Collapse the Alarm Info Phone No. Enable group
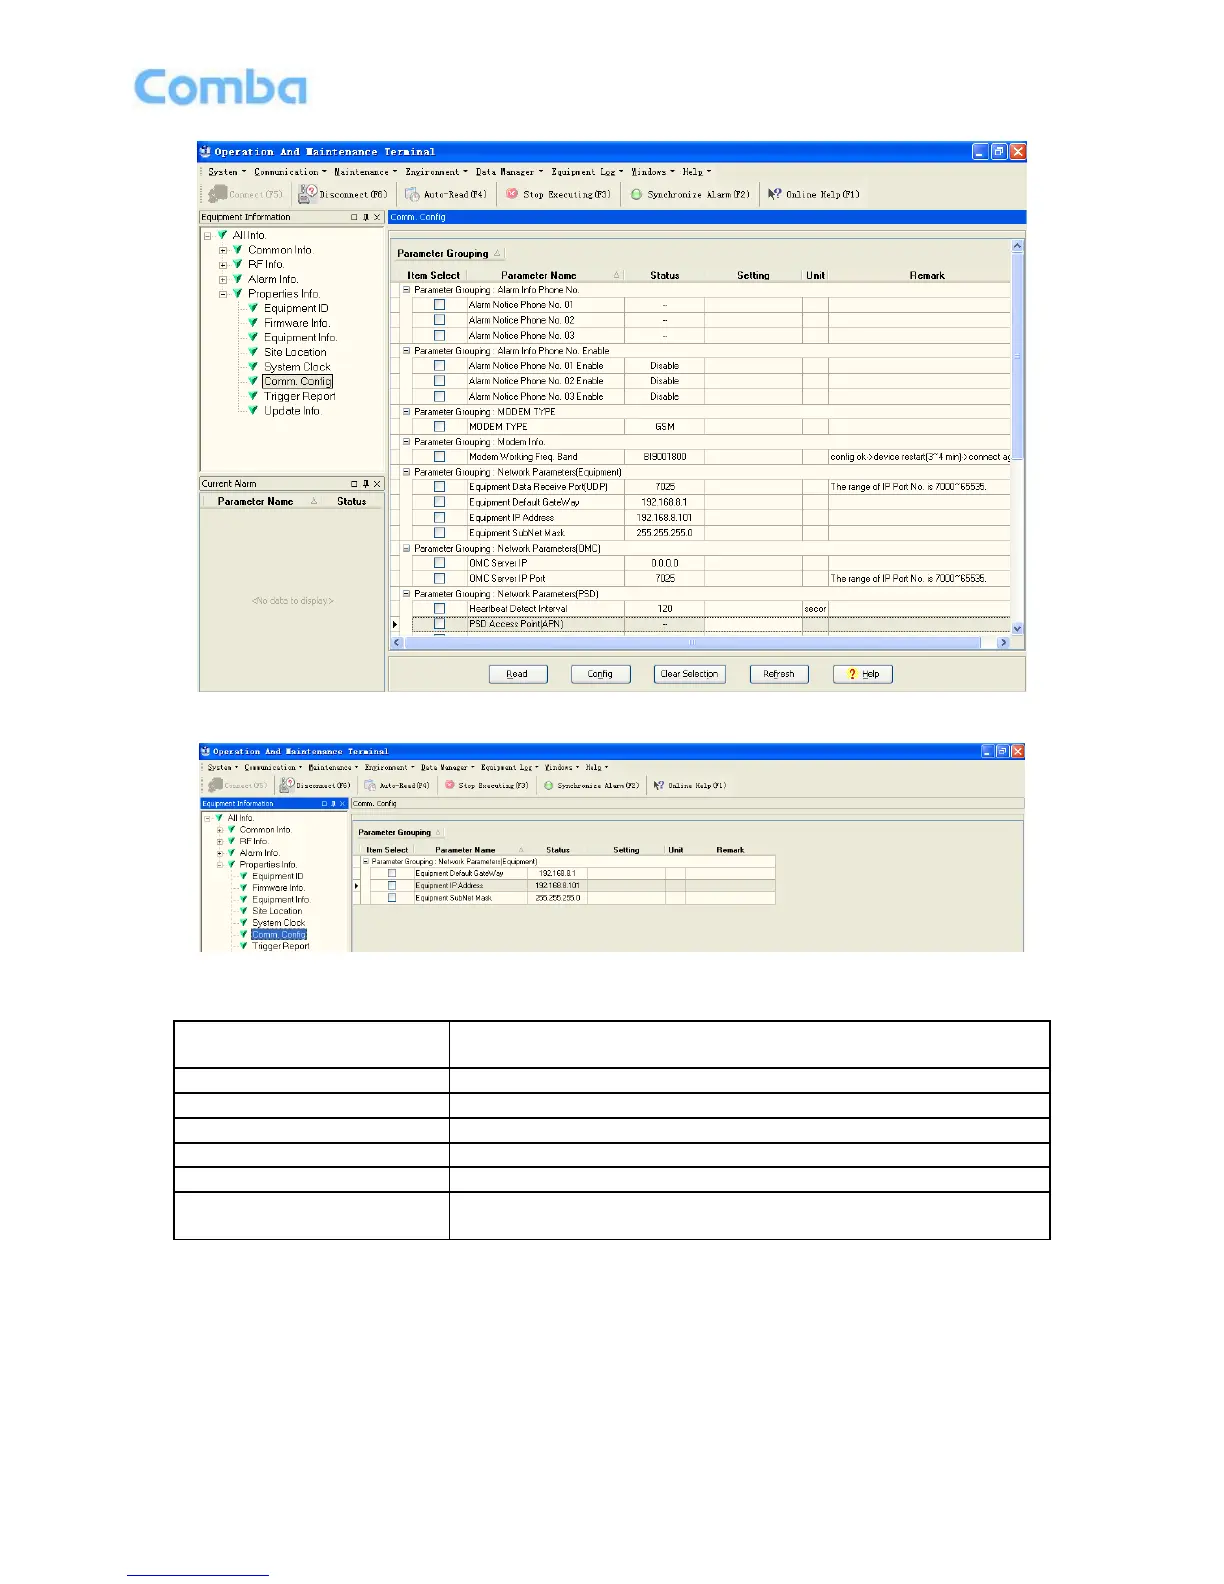This screenshot has height=1584, width=1224. [x=407, y=351]
